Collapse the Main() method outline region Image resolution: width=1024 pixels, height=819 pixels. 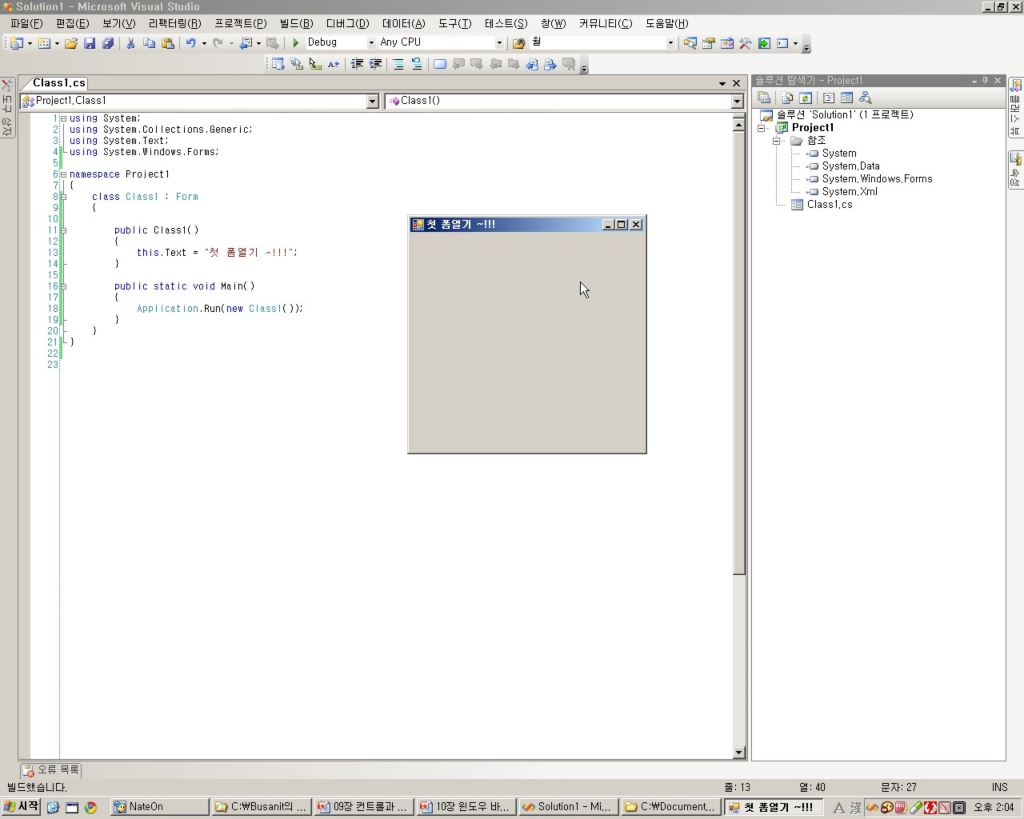coord(63,286)
